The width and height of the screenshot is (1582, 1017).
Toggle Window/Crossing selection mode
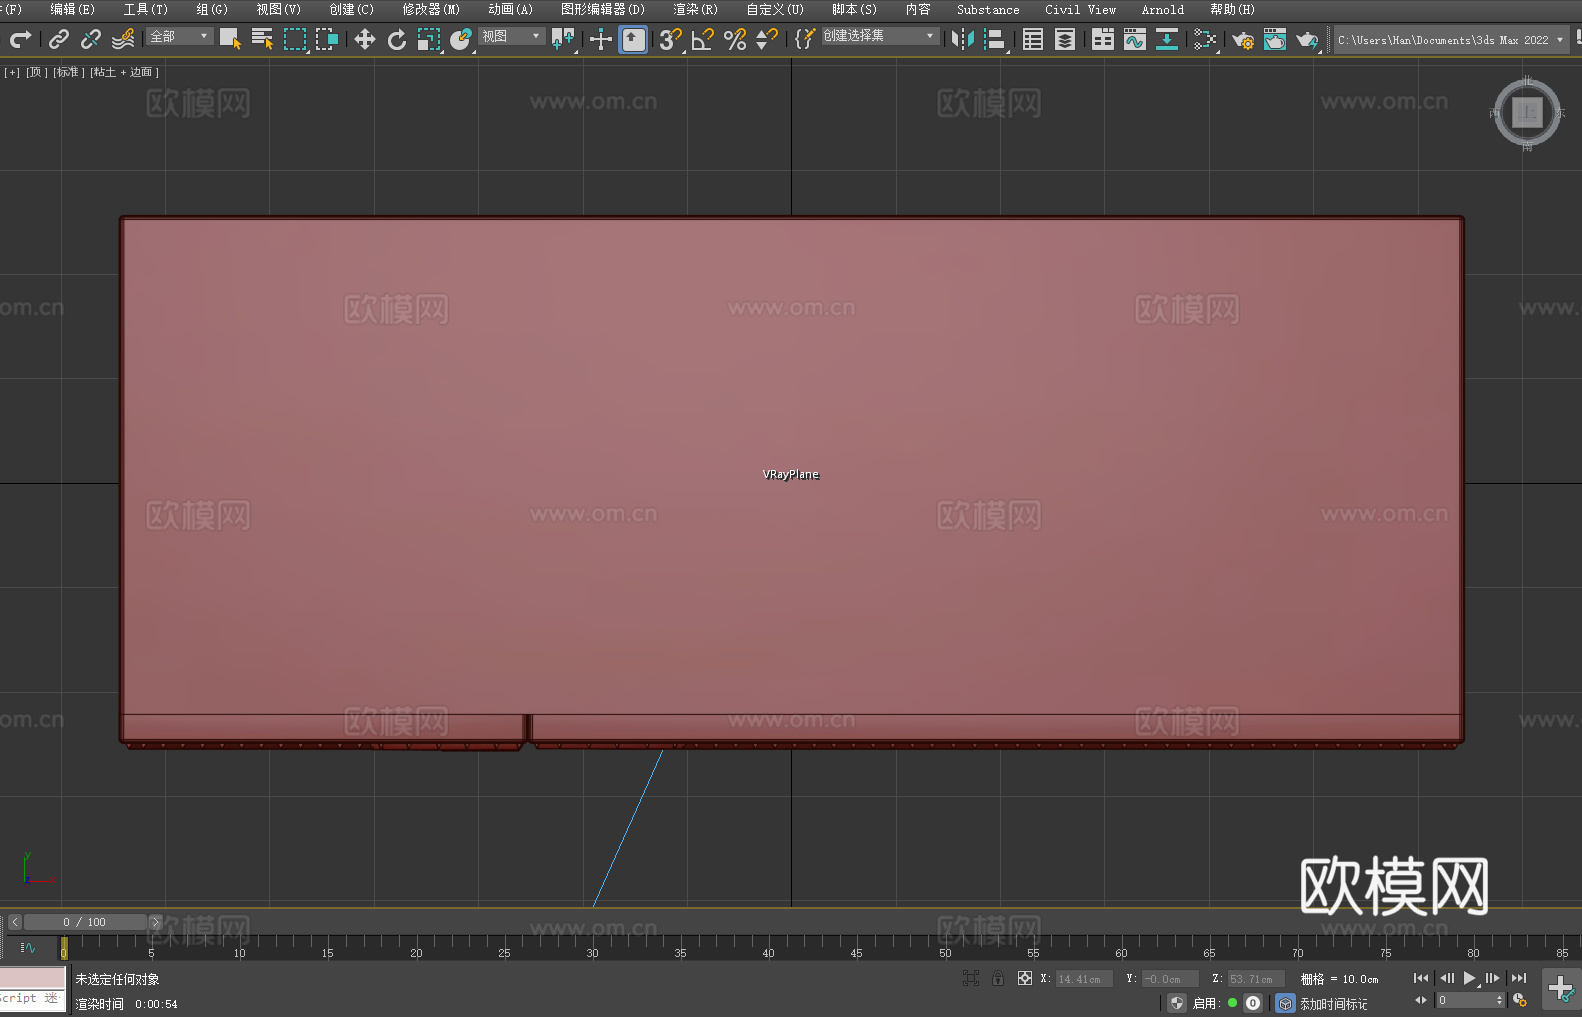[327, 39]
